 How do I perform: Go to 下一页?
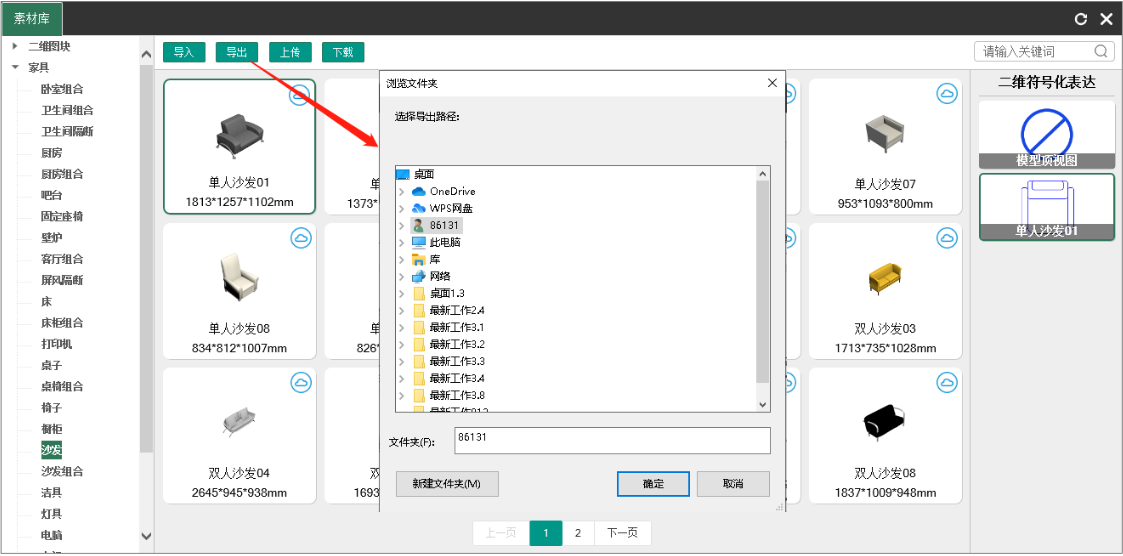[622, 533]
